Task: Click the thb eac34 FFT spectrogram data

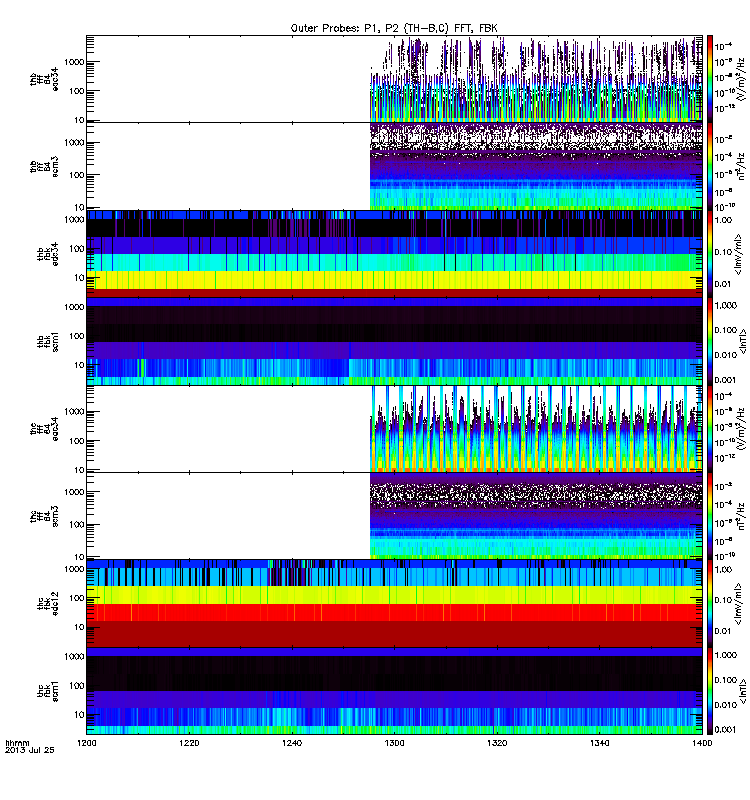Action: [x=536, y=79]
